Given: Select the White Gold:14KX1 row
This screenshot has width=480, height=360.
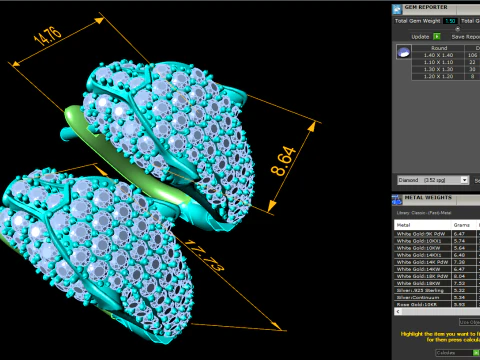Looking at the screenshot, I should tap(437, 255).
